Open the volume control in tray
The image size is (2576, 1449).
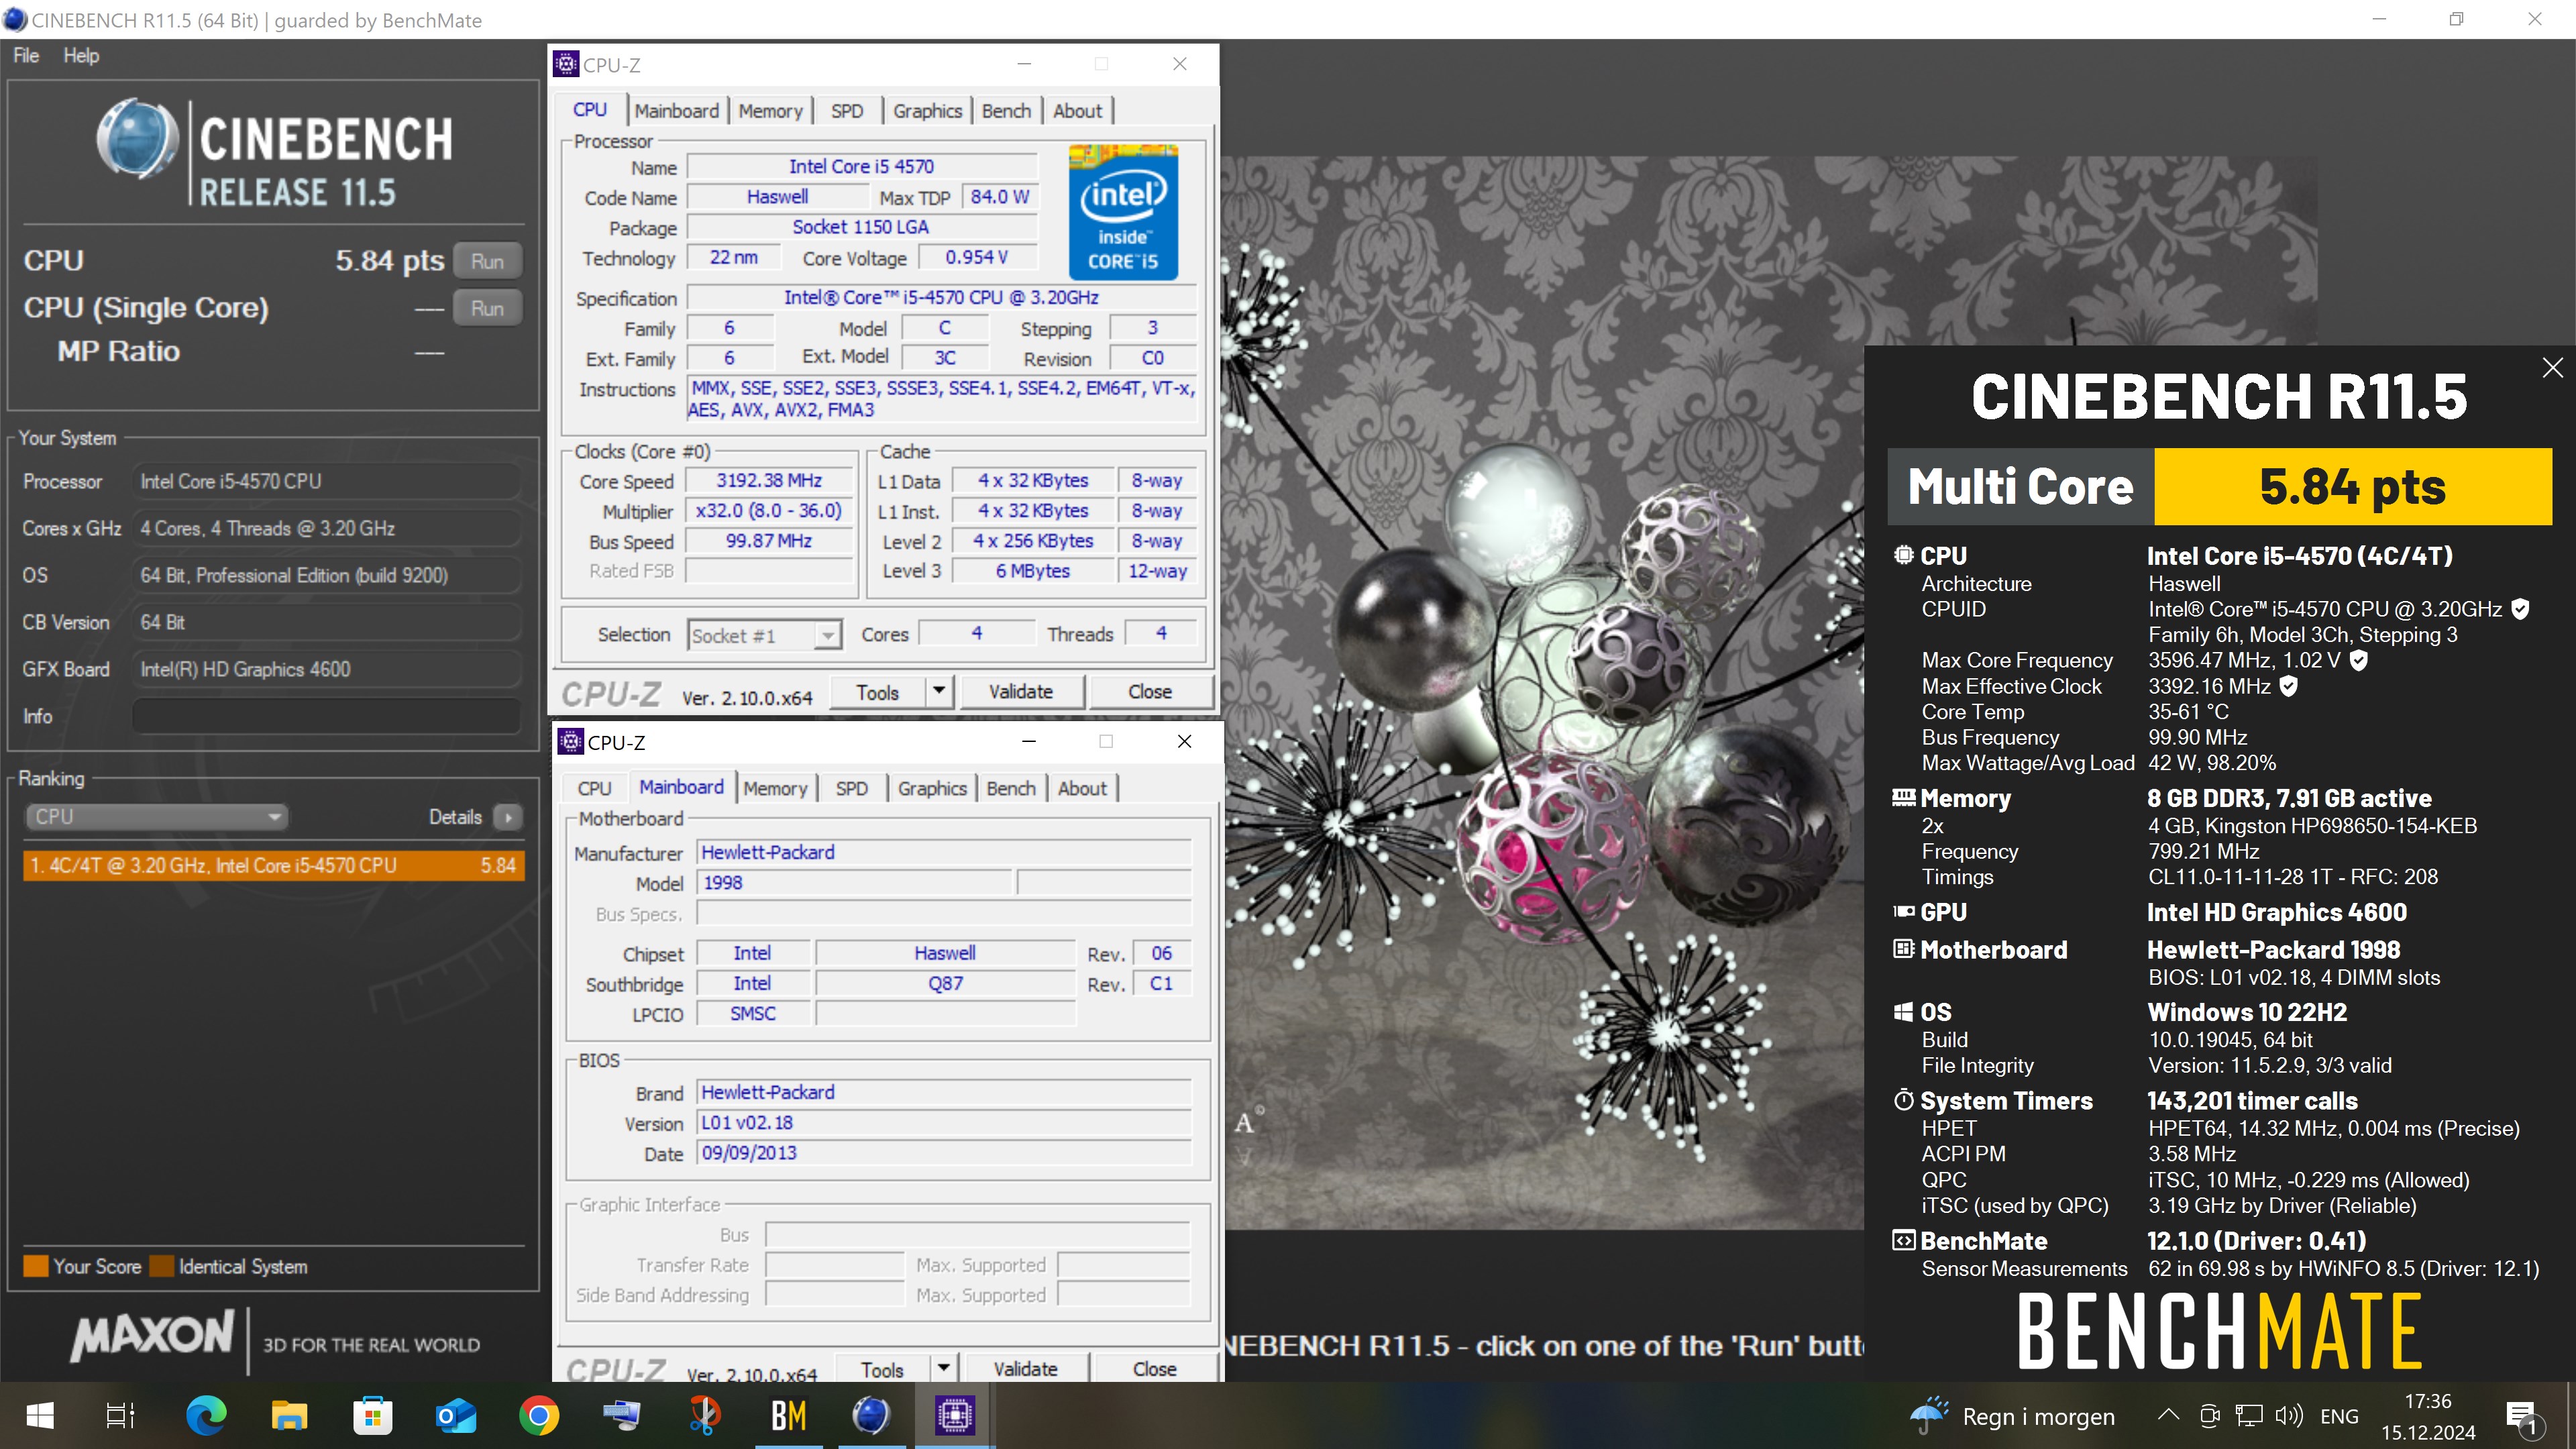(2289, 1416)
